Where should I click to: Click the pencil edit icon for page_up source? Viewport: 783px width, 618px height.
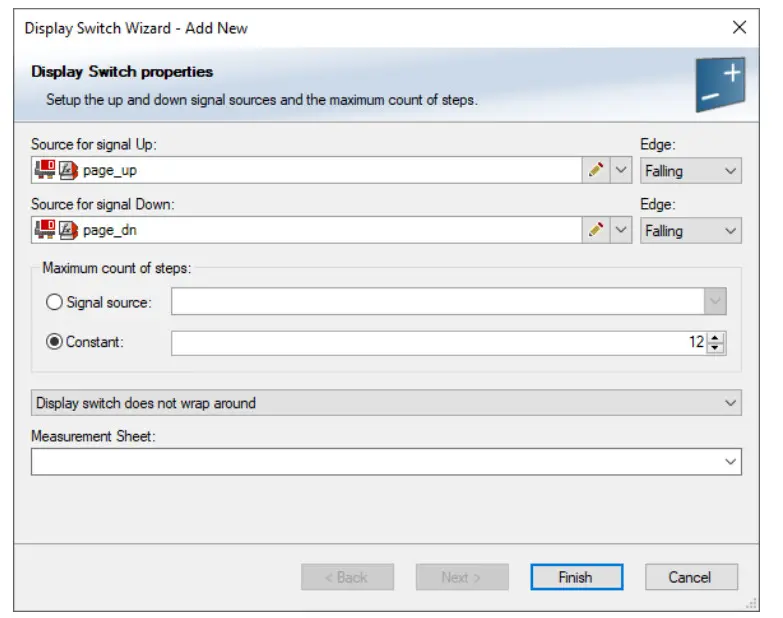pyautogui.click(x=595, y=170)
